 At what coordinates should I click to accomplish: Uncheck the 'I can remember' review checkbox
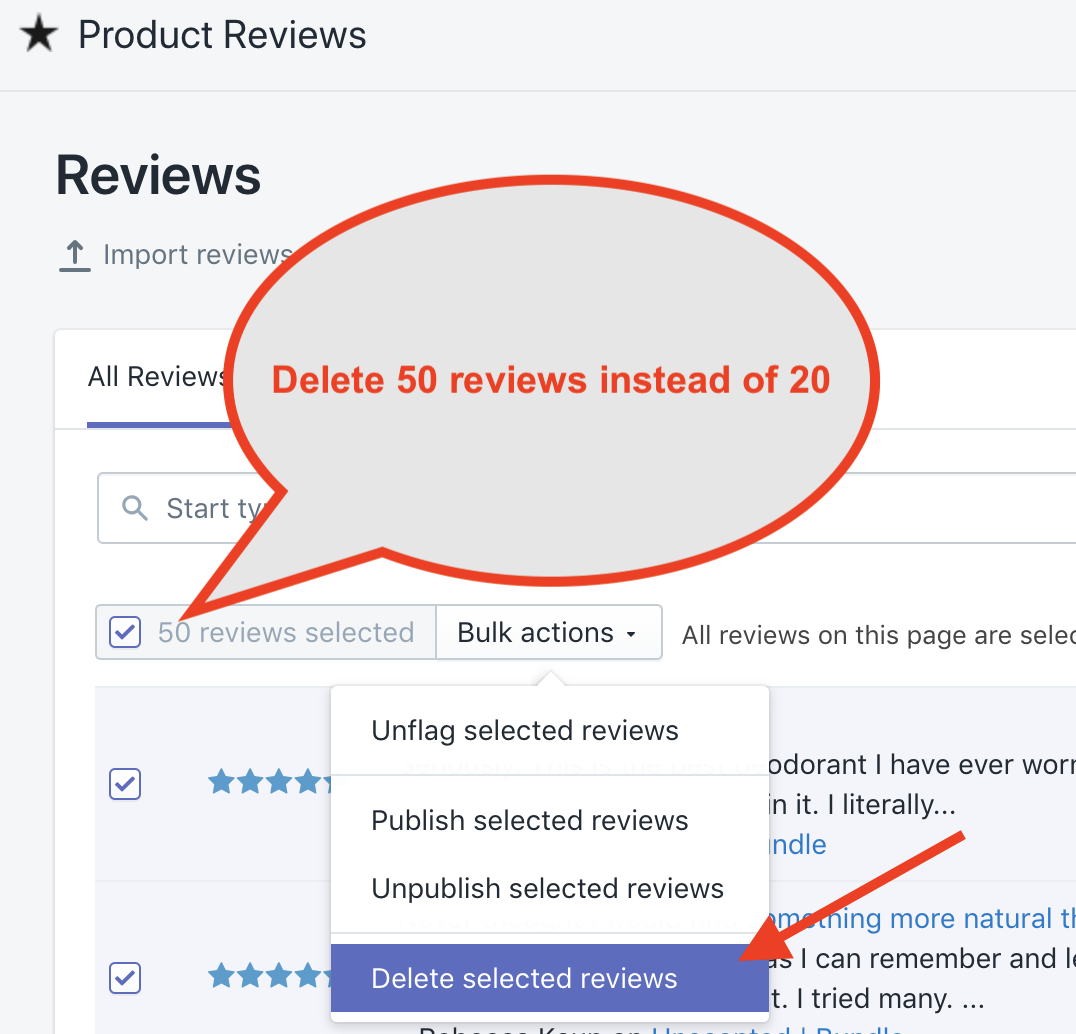125,978
